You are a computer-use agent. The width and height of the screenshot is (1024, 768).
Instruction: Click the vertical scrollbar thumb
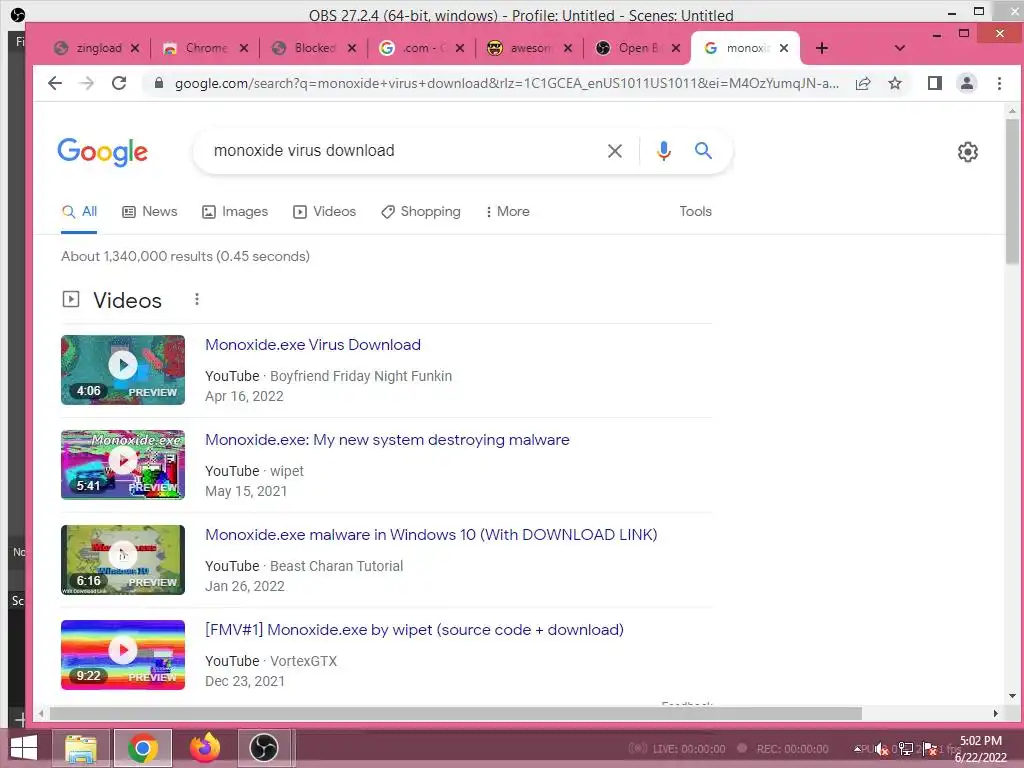[1012, 191]
